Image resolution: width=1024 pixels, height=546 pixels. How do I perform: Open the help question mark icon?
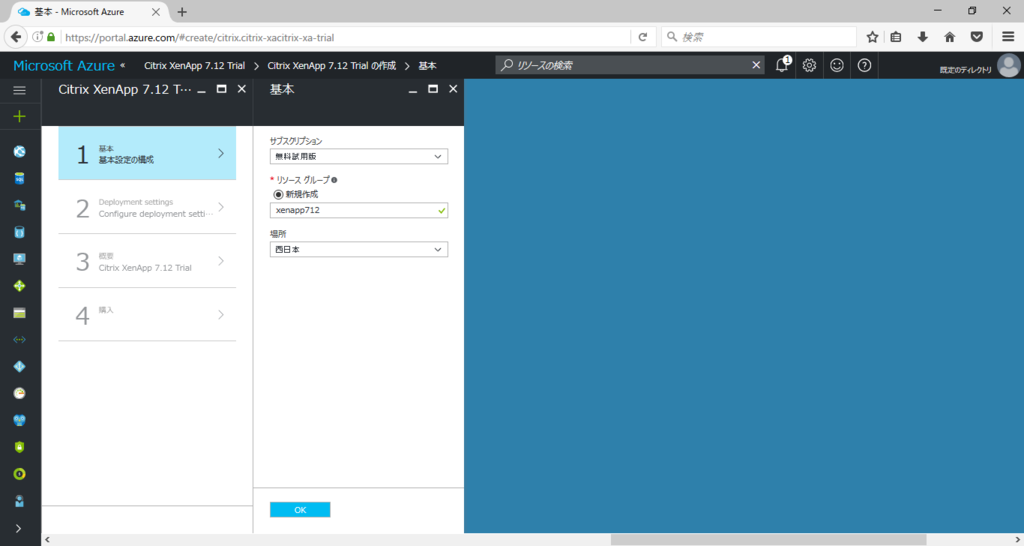click(x=864, y=65)
